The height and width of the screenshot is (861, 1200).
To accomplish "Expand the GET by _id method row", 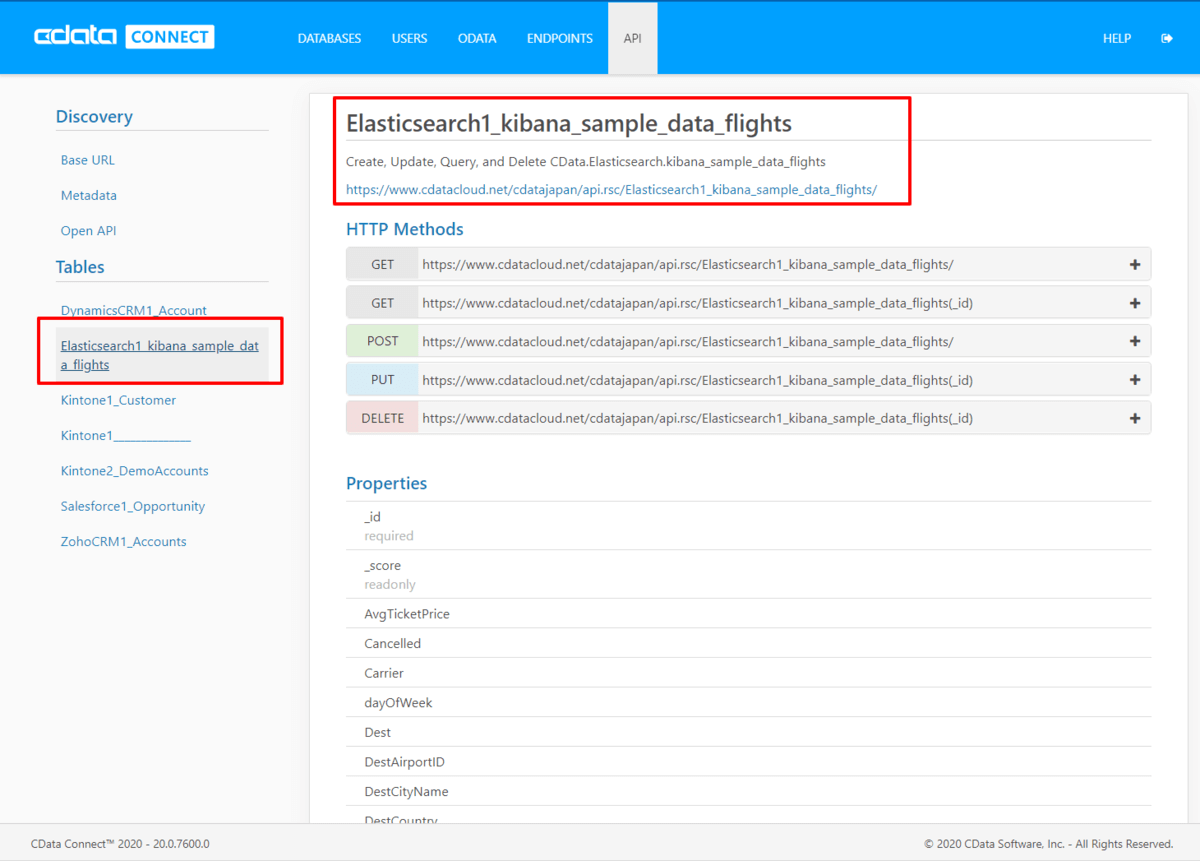I will (1134, 303).
